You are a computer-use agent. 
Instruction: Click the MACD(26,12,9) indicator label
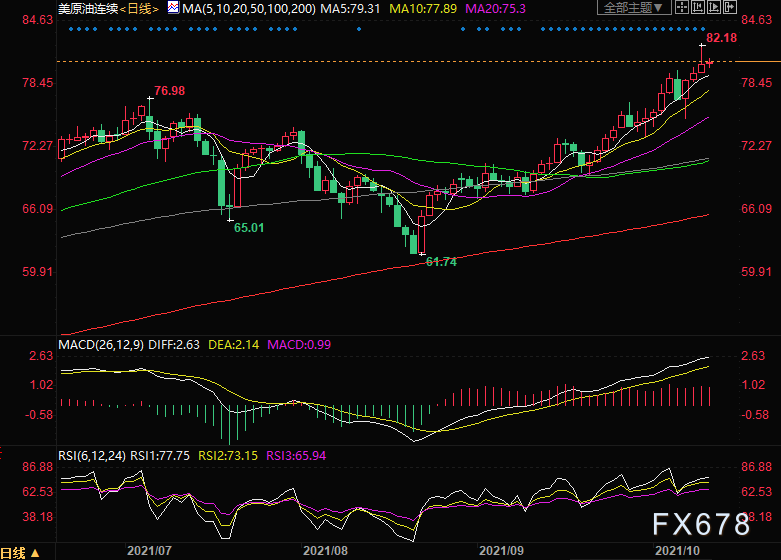click(101, 345)
